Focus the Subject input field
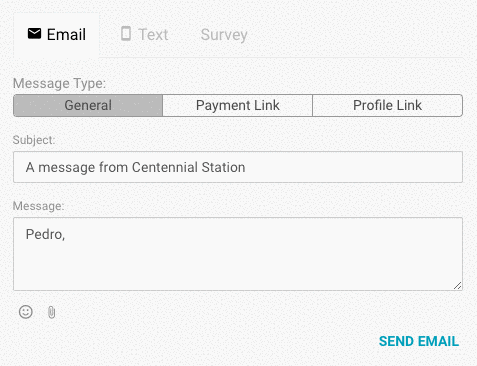The image size is (477, 366). click(x=238, y=167)
